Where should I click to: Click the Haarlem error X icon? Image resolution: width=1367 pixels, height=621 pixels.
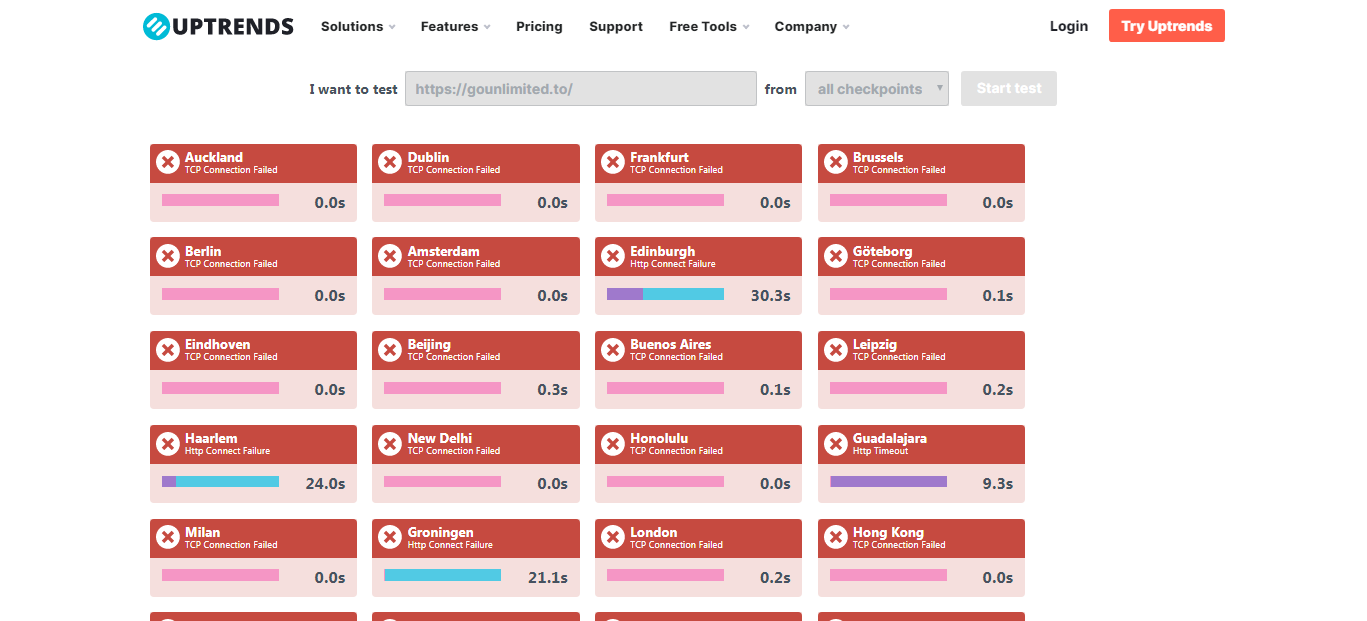pos(167,443)
